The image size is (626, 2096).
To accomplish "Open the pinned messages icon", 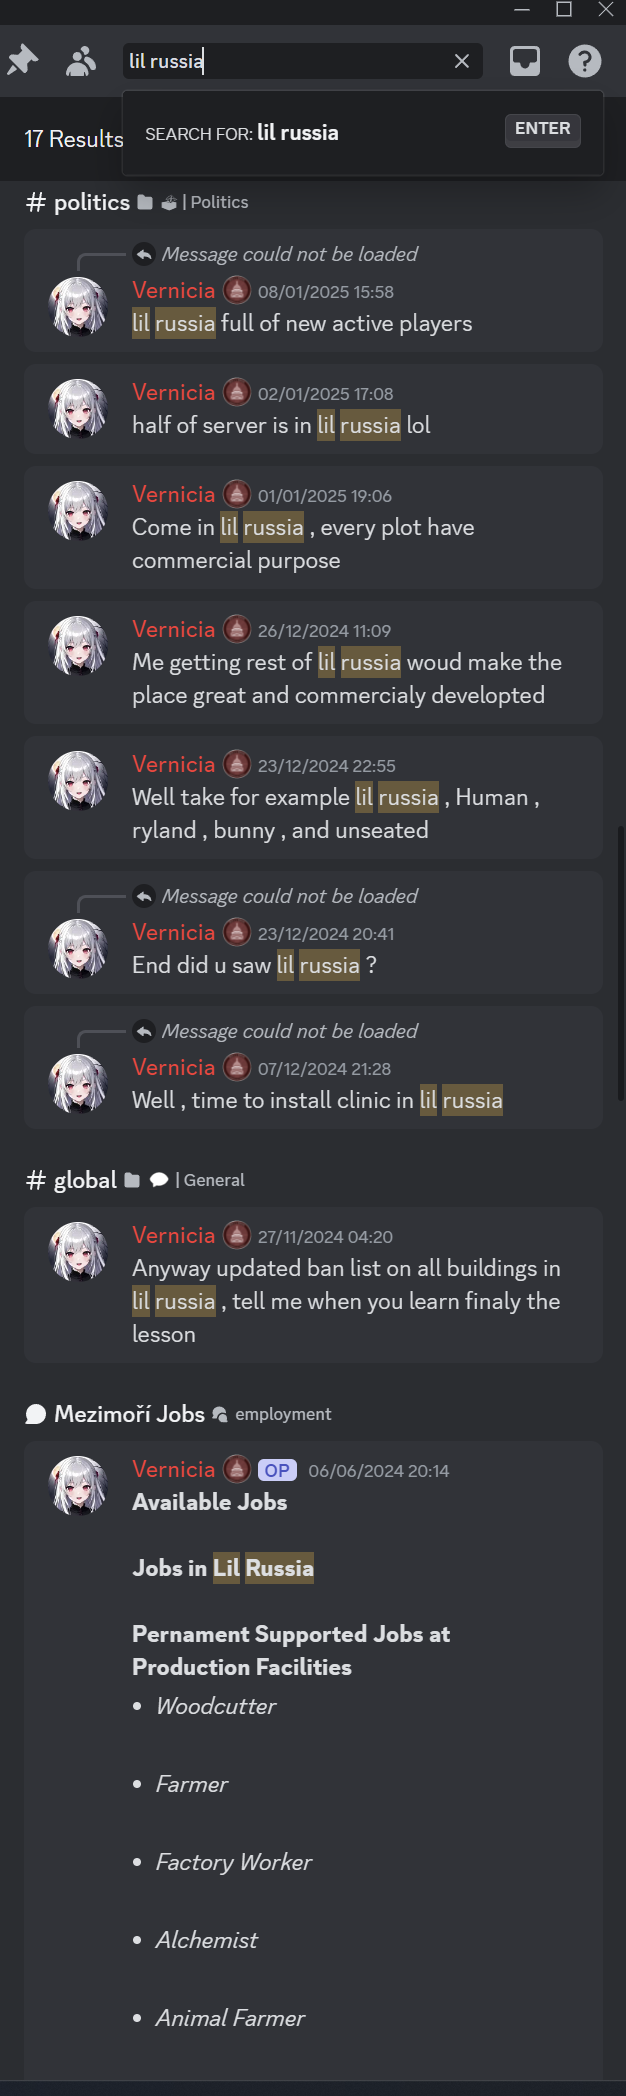I will coord(22,61).
